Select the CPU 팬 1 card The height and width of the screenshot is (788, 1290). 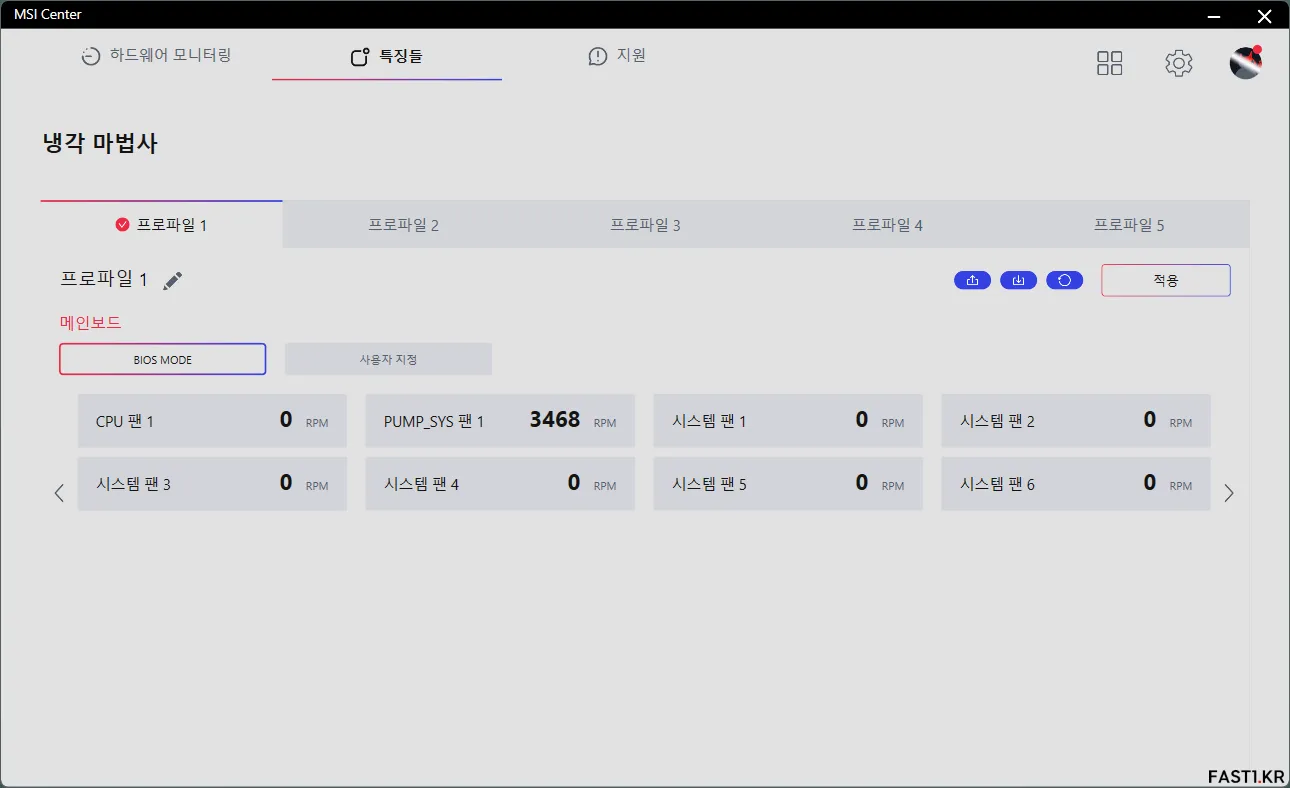pyautogui.click(x=212, y=421)
